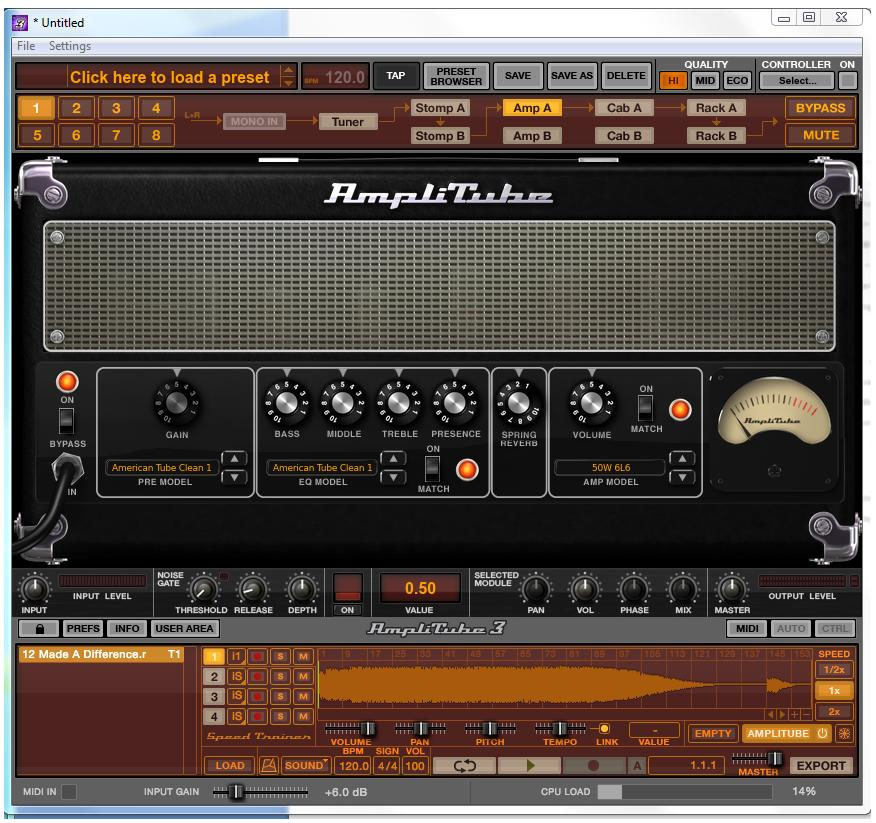The image size is (876, 823).
Task: Click the SAVE AS button
Action: pyautogui.click(x=572, y=76)
